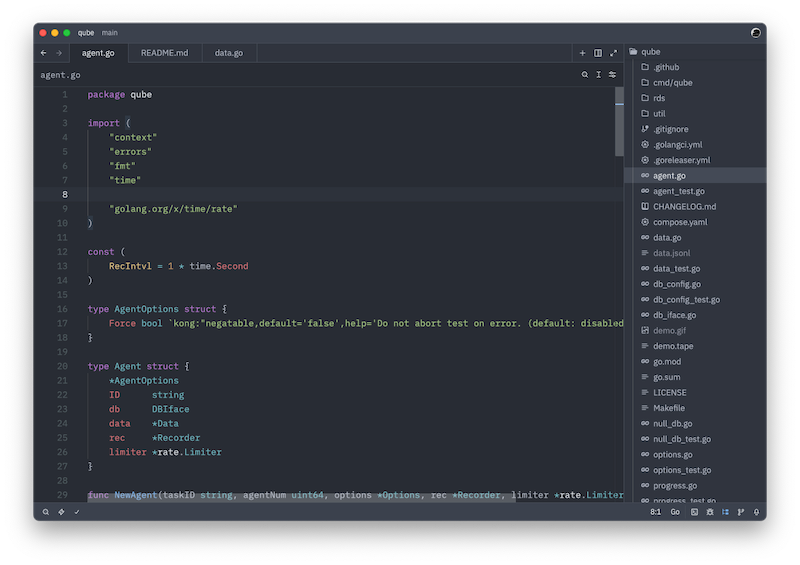The width and height of the screenshot is (800, 565).
Task: Zoom the pane with the expand arrows
Action: coord(613,53)
